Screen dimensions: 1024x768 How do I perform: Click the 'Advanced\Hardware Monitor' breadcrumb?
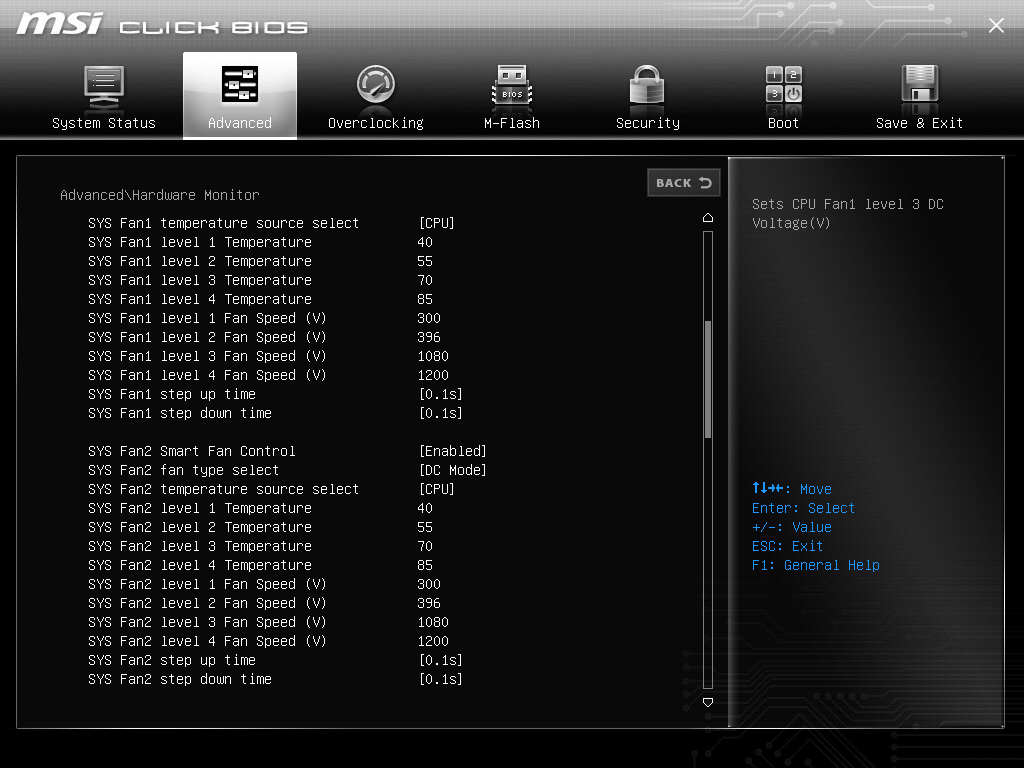point(159,195)
